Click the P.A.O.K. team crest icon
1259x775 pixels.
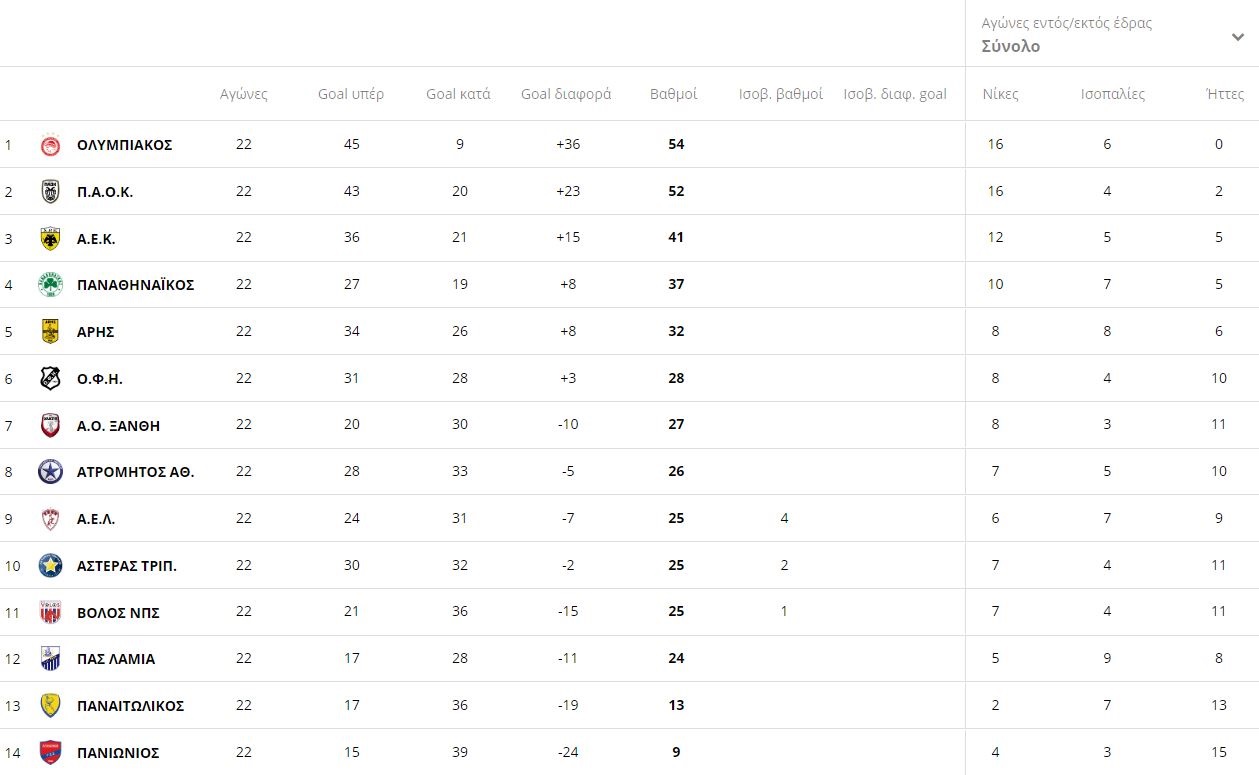(50, 192)
